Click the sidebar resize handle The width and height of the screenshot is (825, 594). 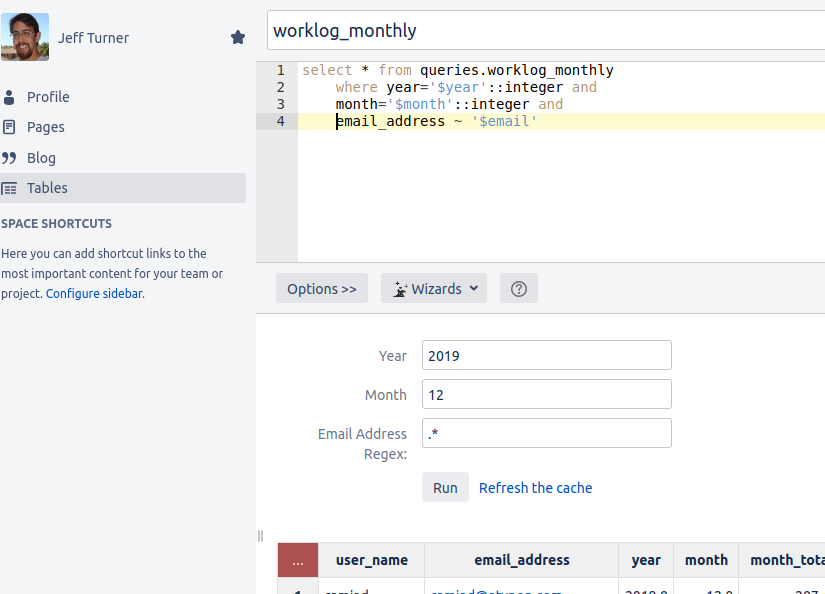point(261,536)
